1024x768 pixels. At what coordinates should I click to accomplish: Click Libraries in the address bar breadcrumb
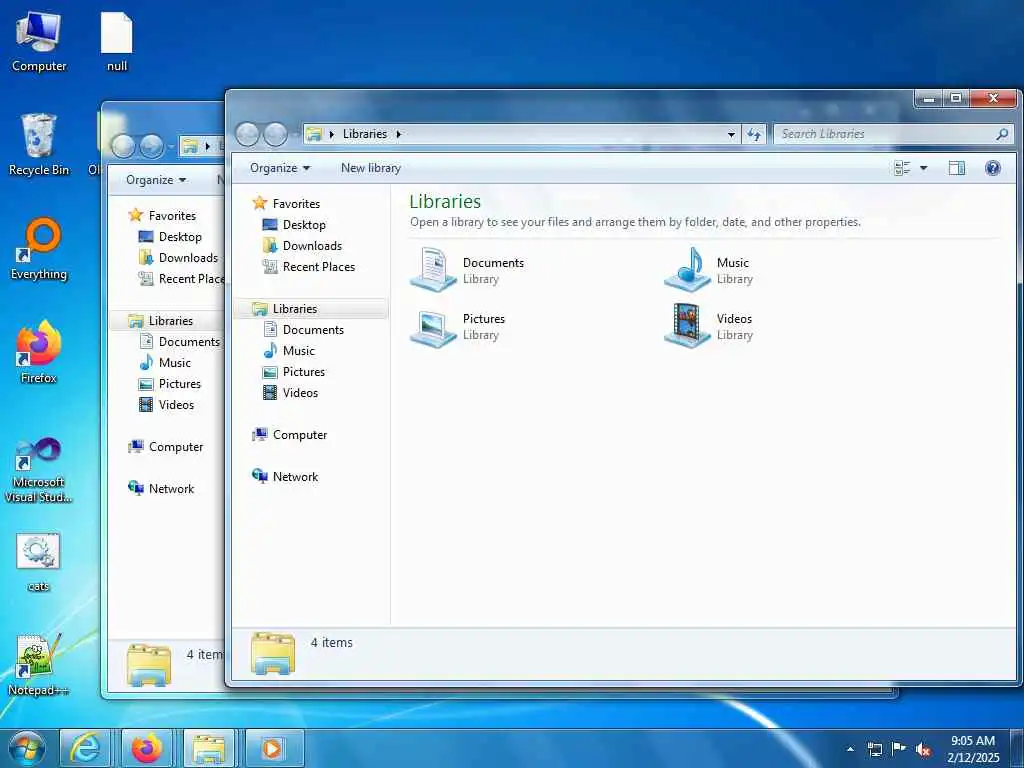tap(364, 134)
